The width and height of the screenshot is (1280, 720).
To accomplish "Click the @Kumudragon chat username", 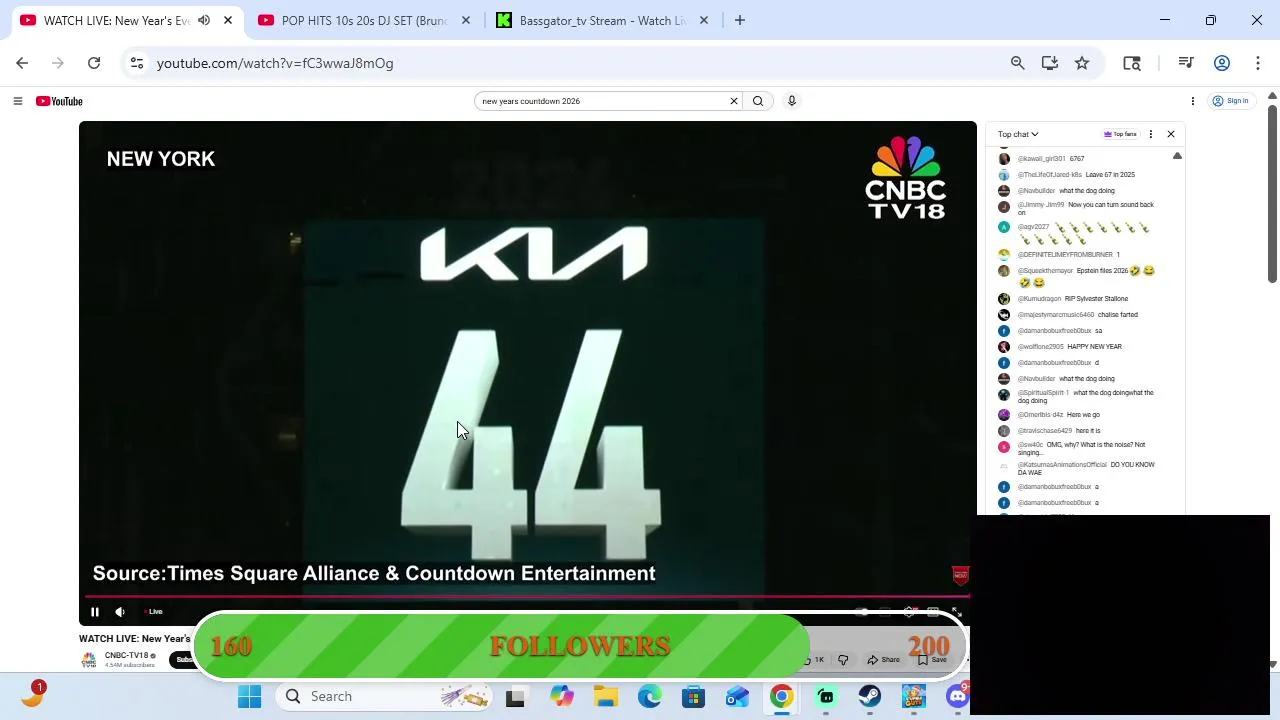I will coord(1039,299).
